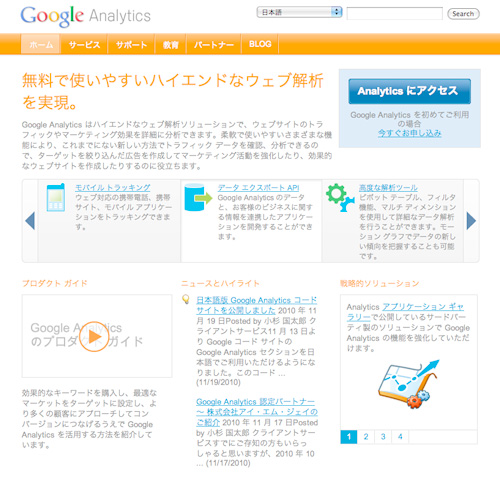Select solutions page 4
The height and width of the screenshot is (485, 500).
[400, 437]
